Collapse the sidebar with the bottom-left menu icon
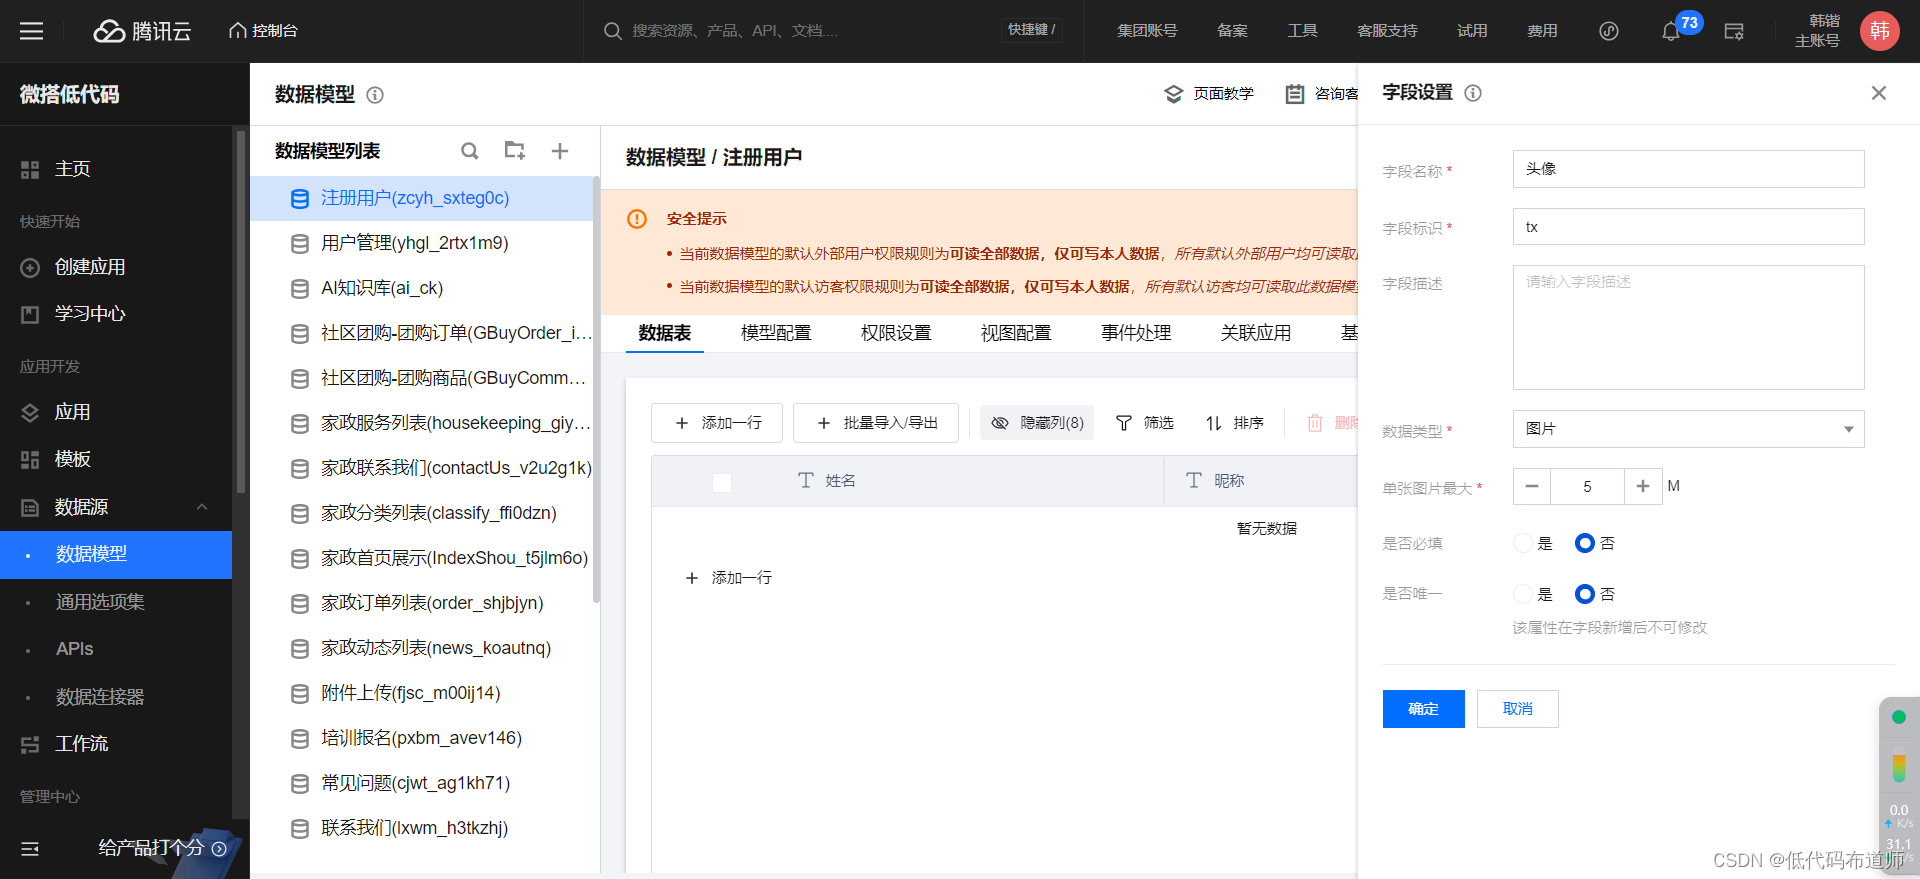This screenshot has height=879, width=1920. point(30,849)
